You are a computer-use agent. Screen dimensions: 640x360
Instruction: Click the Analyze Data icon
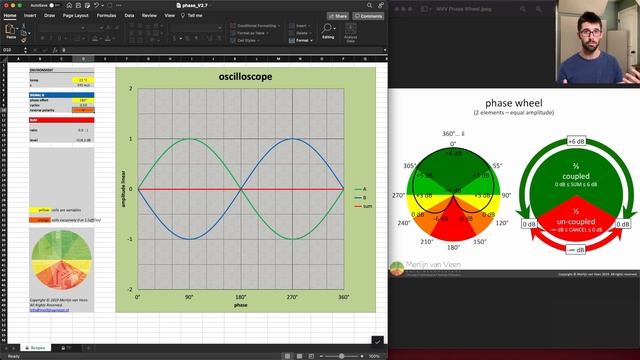[350, 33]
